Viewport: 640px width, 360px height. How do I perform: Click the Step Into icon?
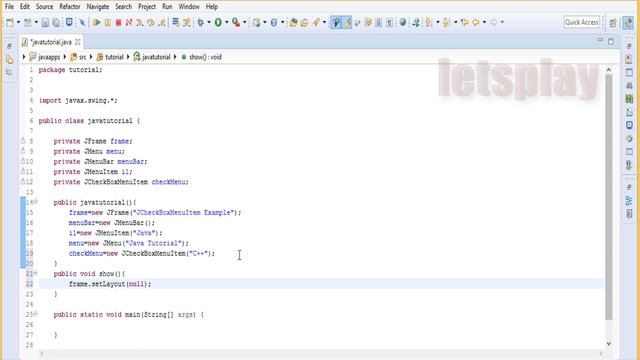tap(140, 22)
